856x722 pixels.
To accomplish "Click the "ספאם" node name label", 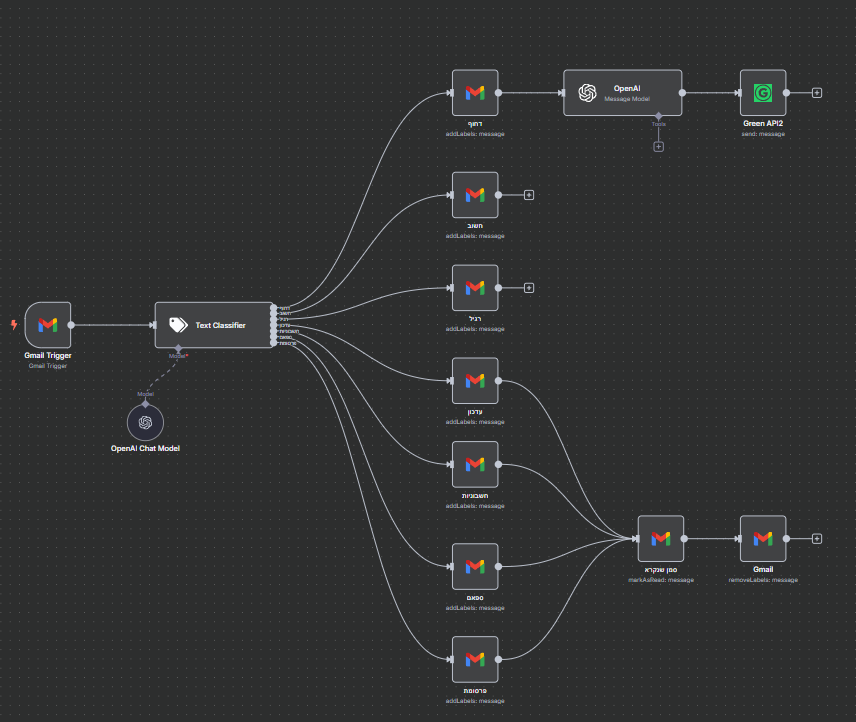I will tap(475, 598).
